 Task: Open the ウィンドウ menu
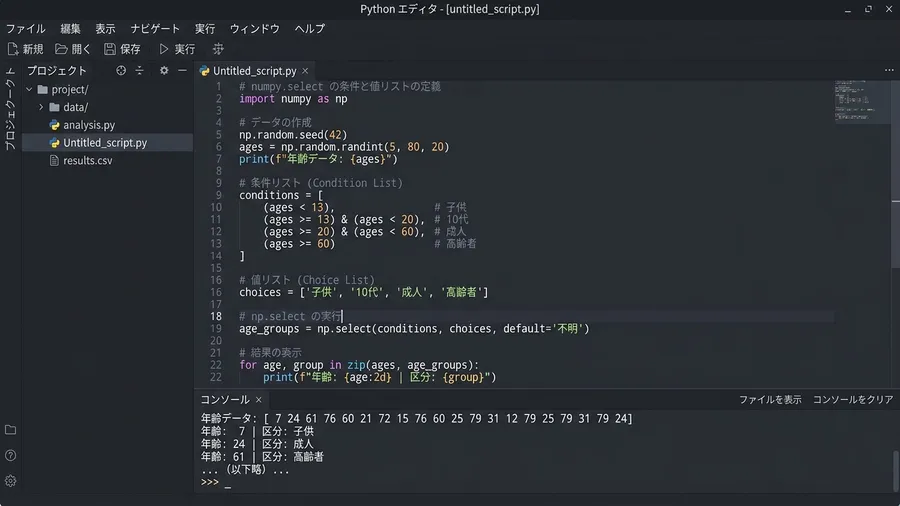(254, 29)
